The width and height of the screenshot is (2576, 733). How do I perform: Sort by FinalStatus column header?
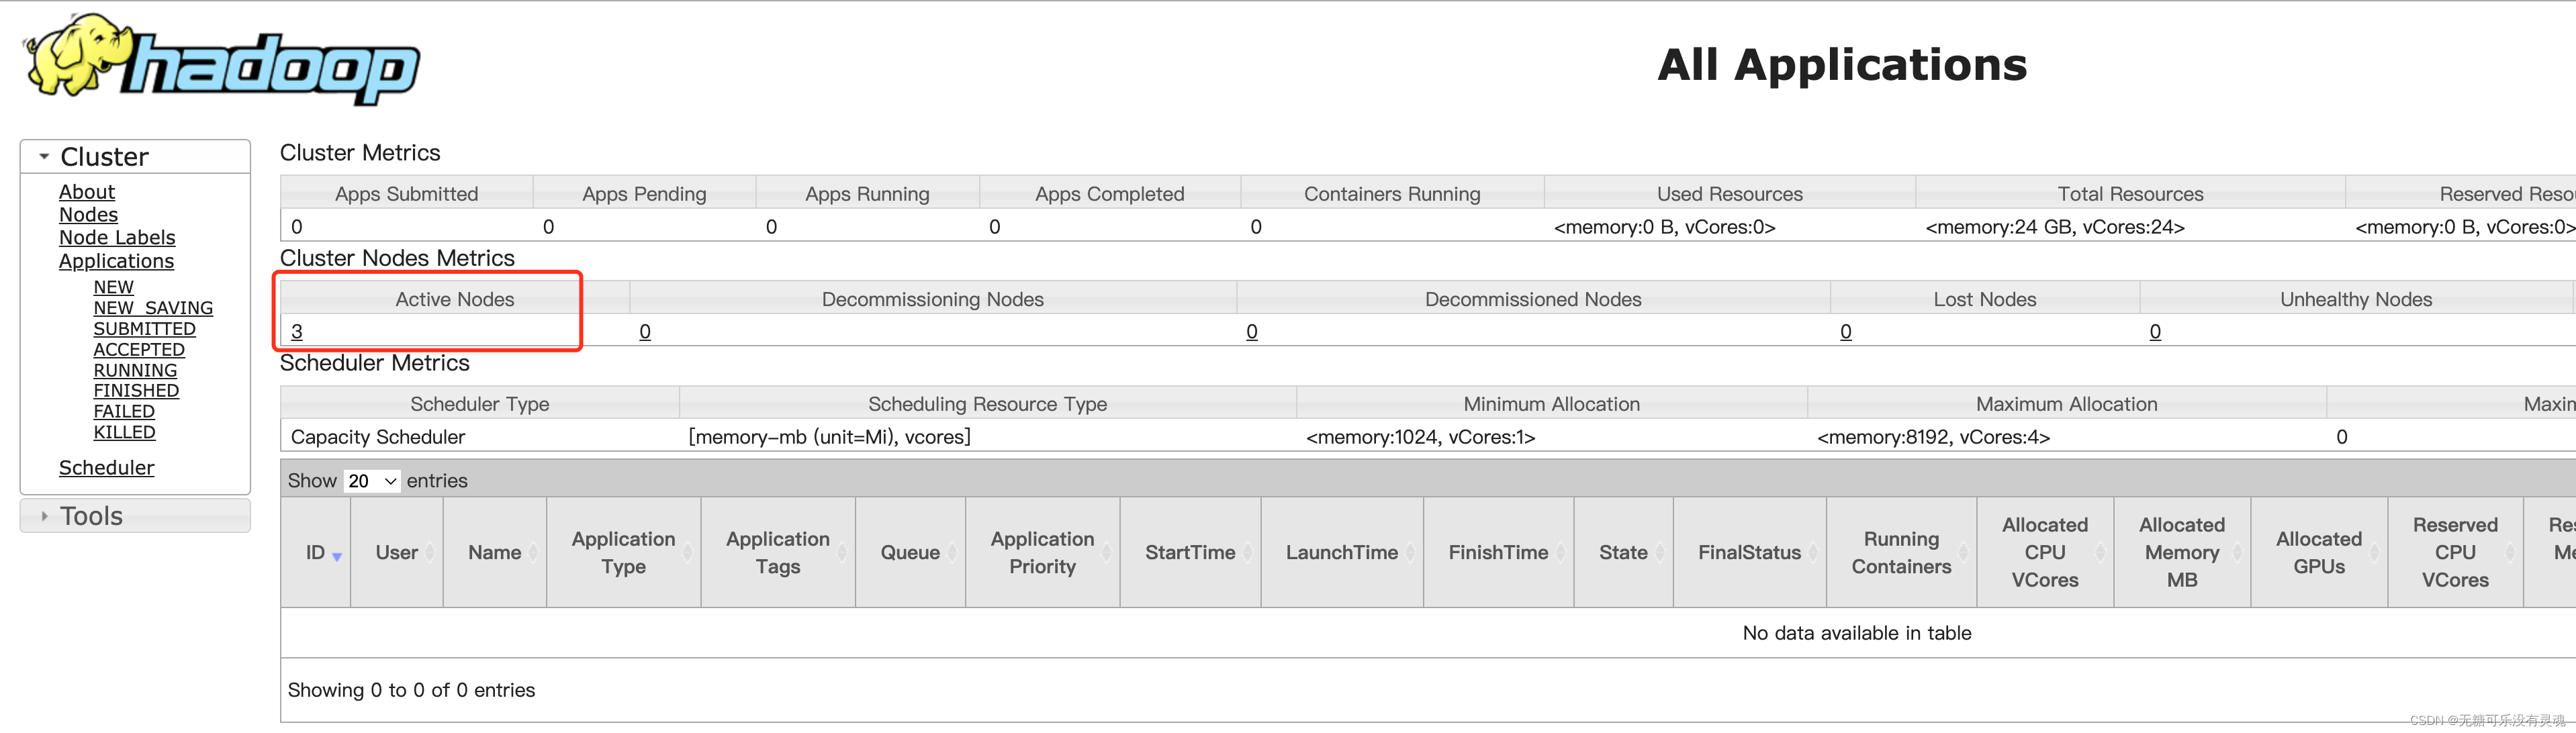(x=1749, y=552)
